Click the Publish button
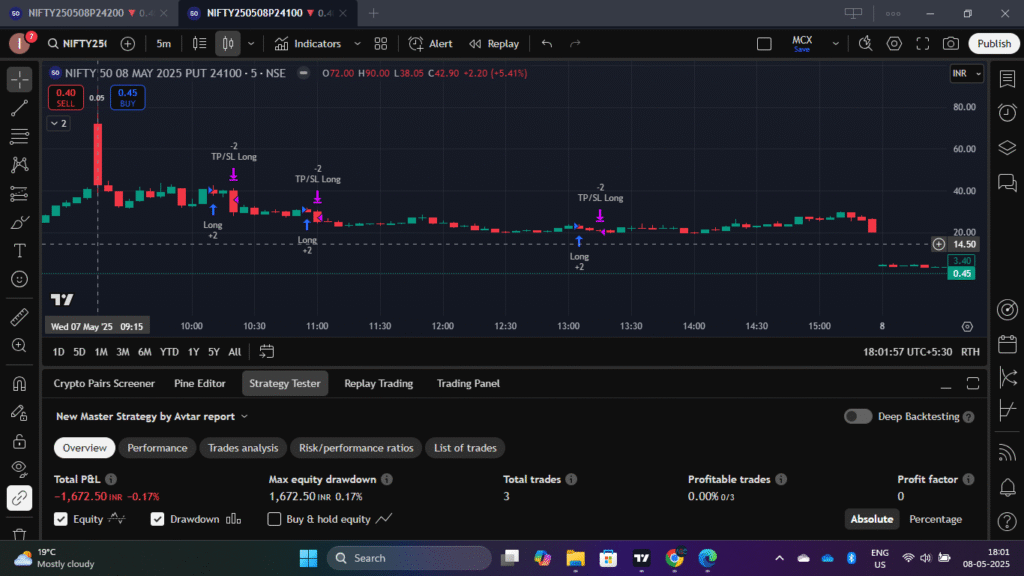 (994, 44)
